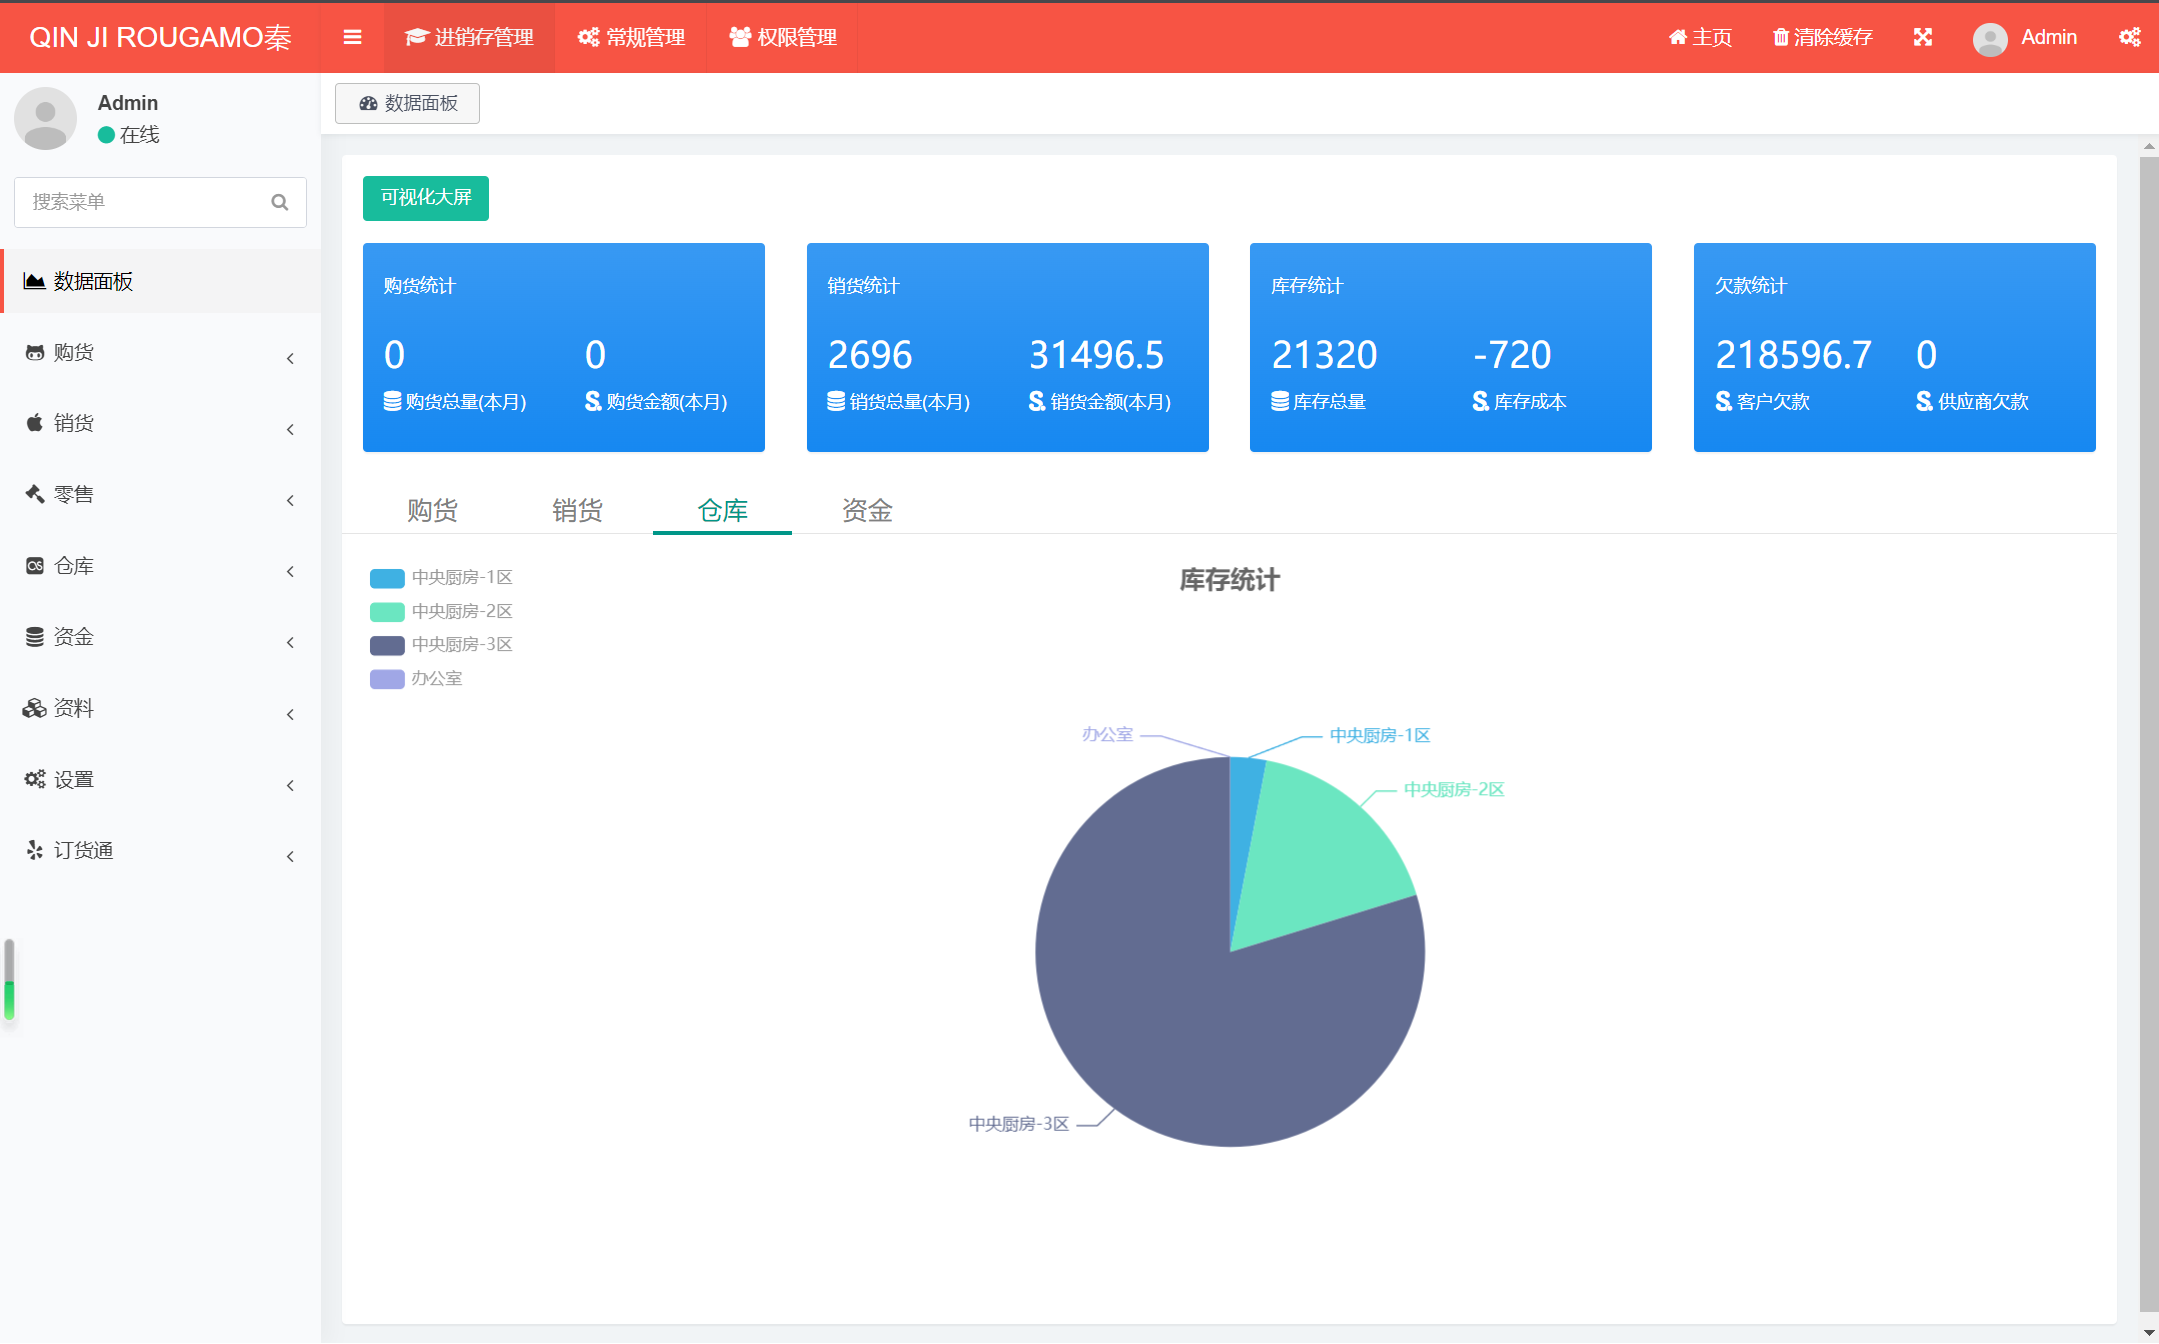Click the fullscreen expand icon in header
This screenshot has width=2159, height=1344.
pyautogui.click(x=1922, y=37)
